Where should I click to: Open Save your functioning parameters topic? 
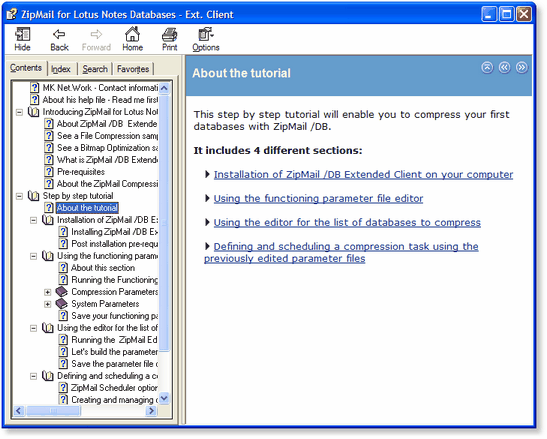click(114, 316)
